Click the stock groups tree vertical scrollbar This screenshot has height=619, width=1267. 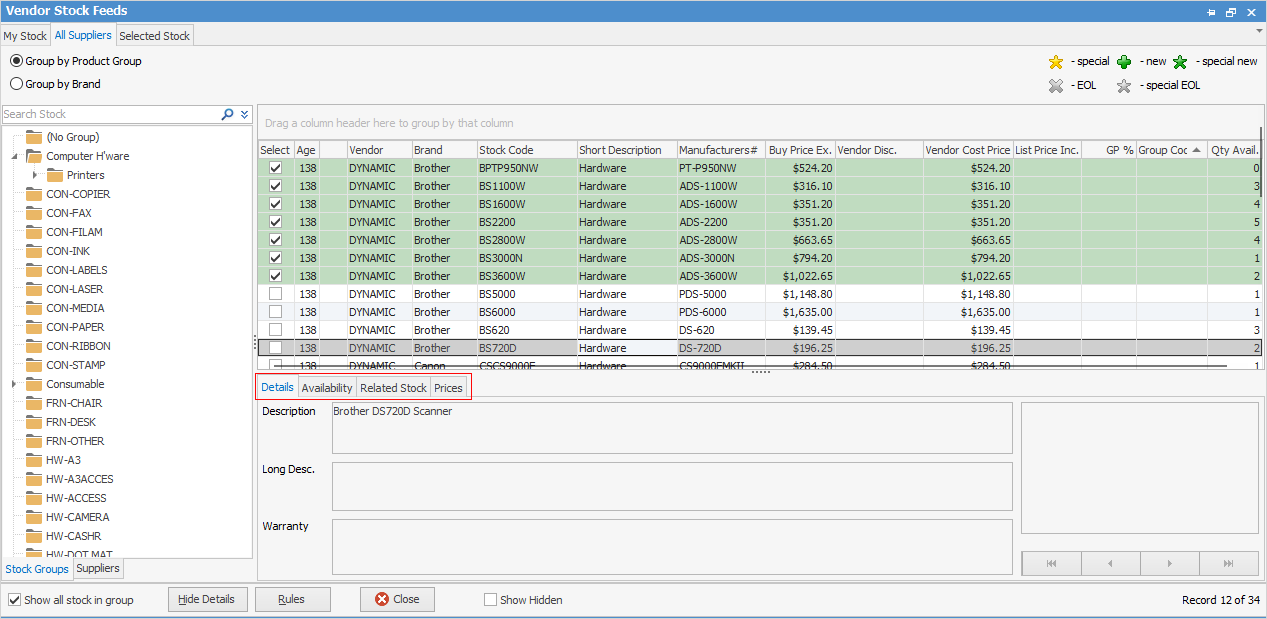pyautogui.click(x=248, y=340)
